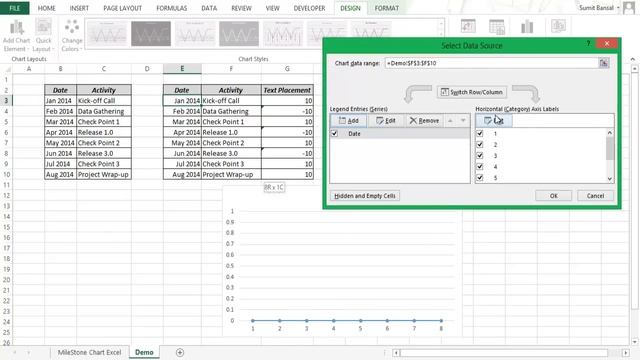Select the second dark chart style thumbnail
The height and width of the screenshot is (360, 640).
click(151, 33)
